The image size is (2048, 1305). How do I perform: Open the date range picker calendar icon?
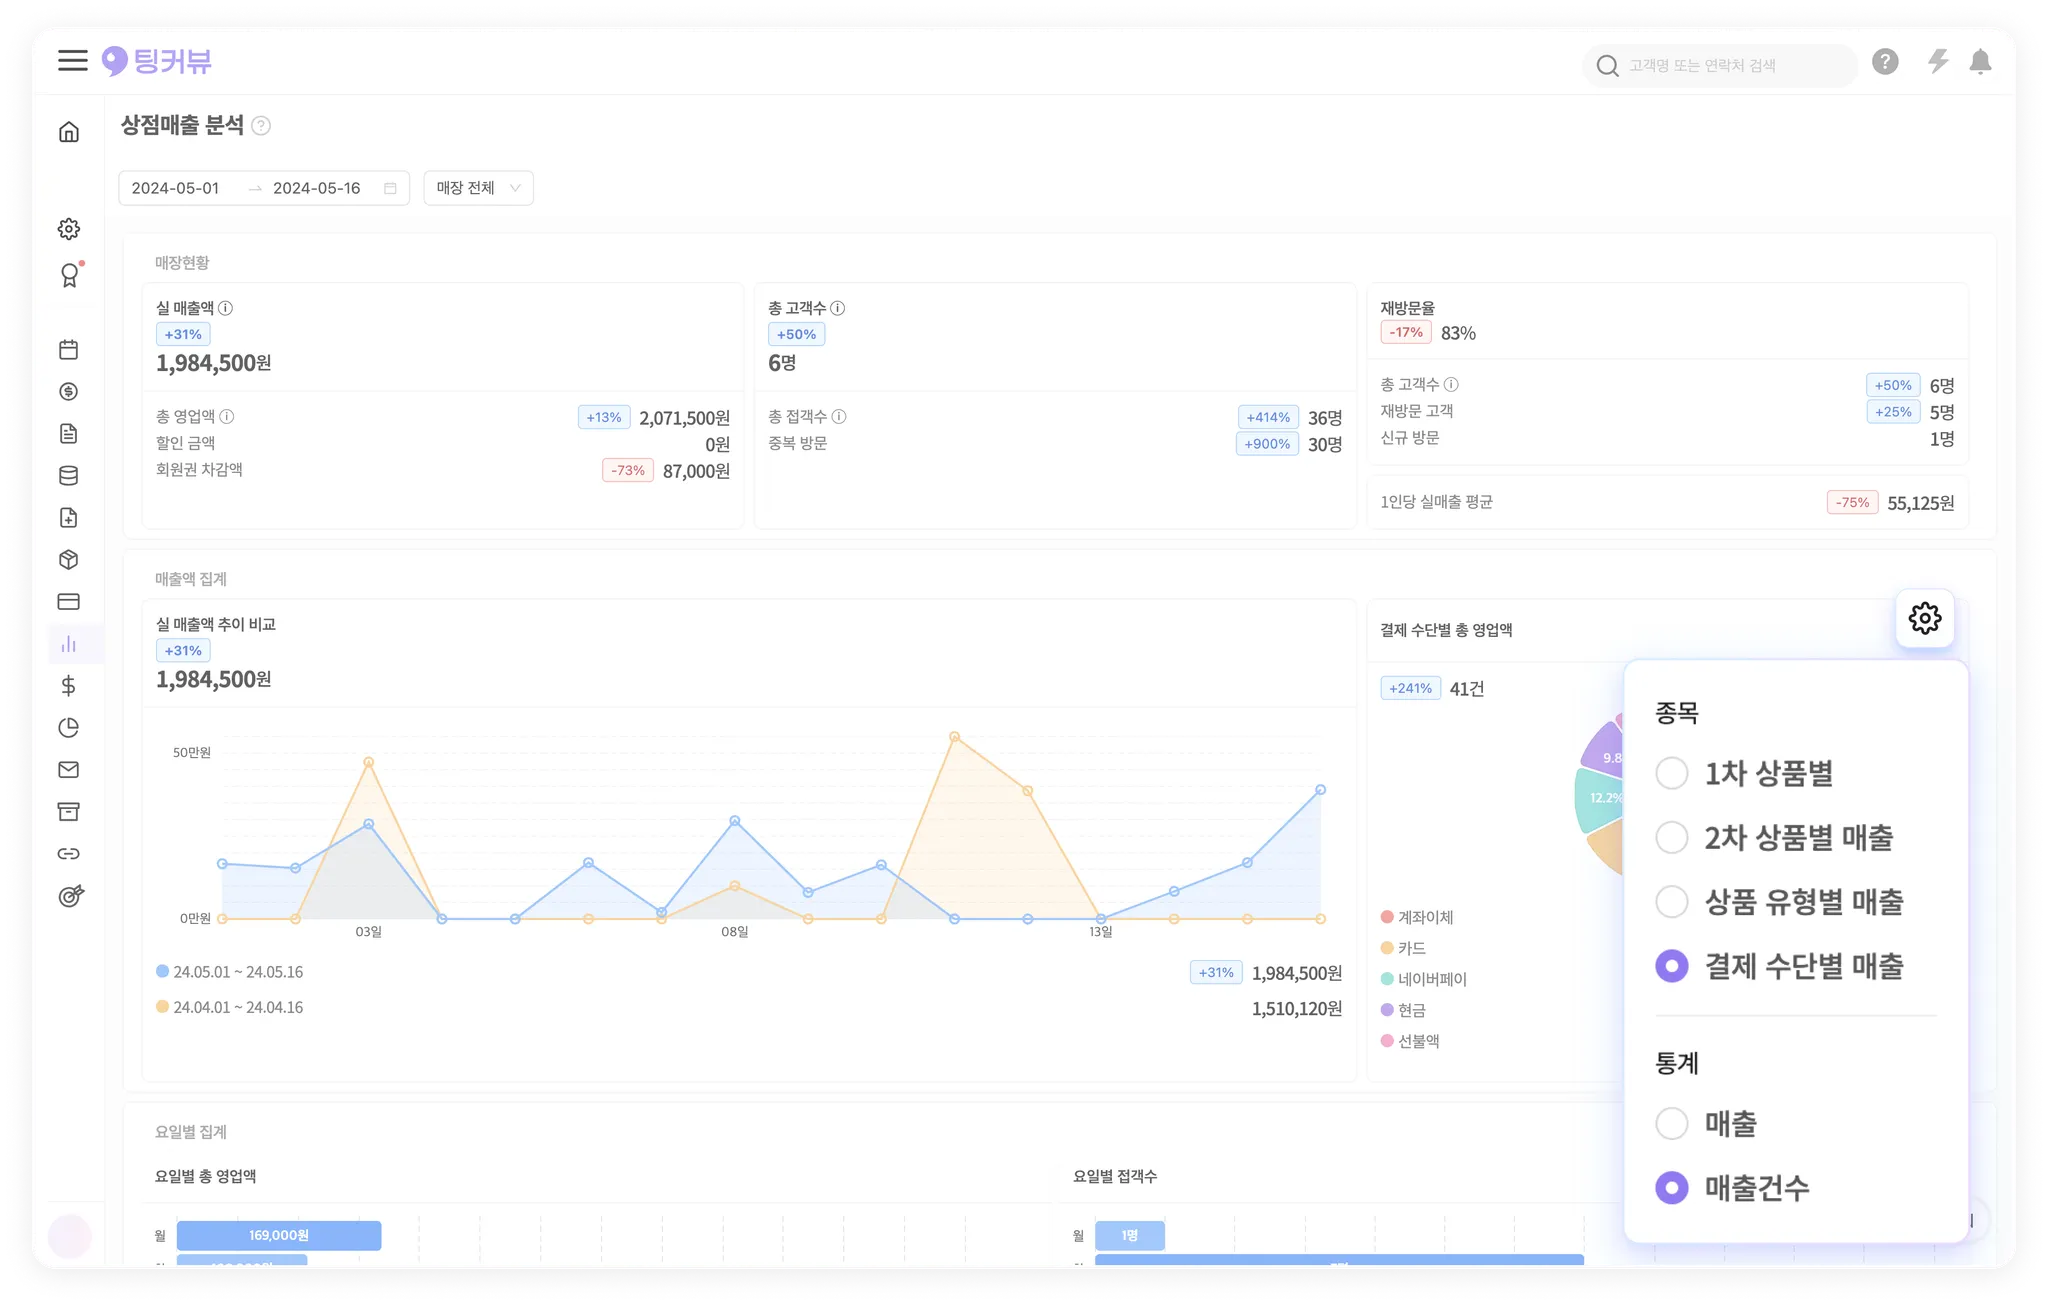click(x=390, y=188)
